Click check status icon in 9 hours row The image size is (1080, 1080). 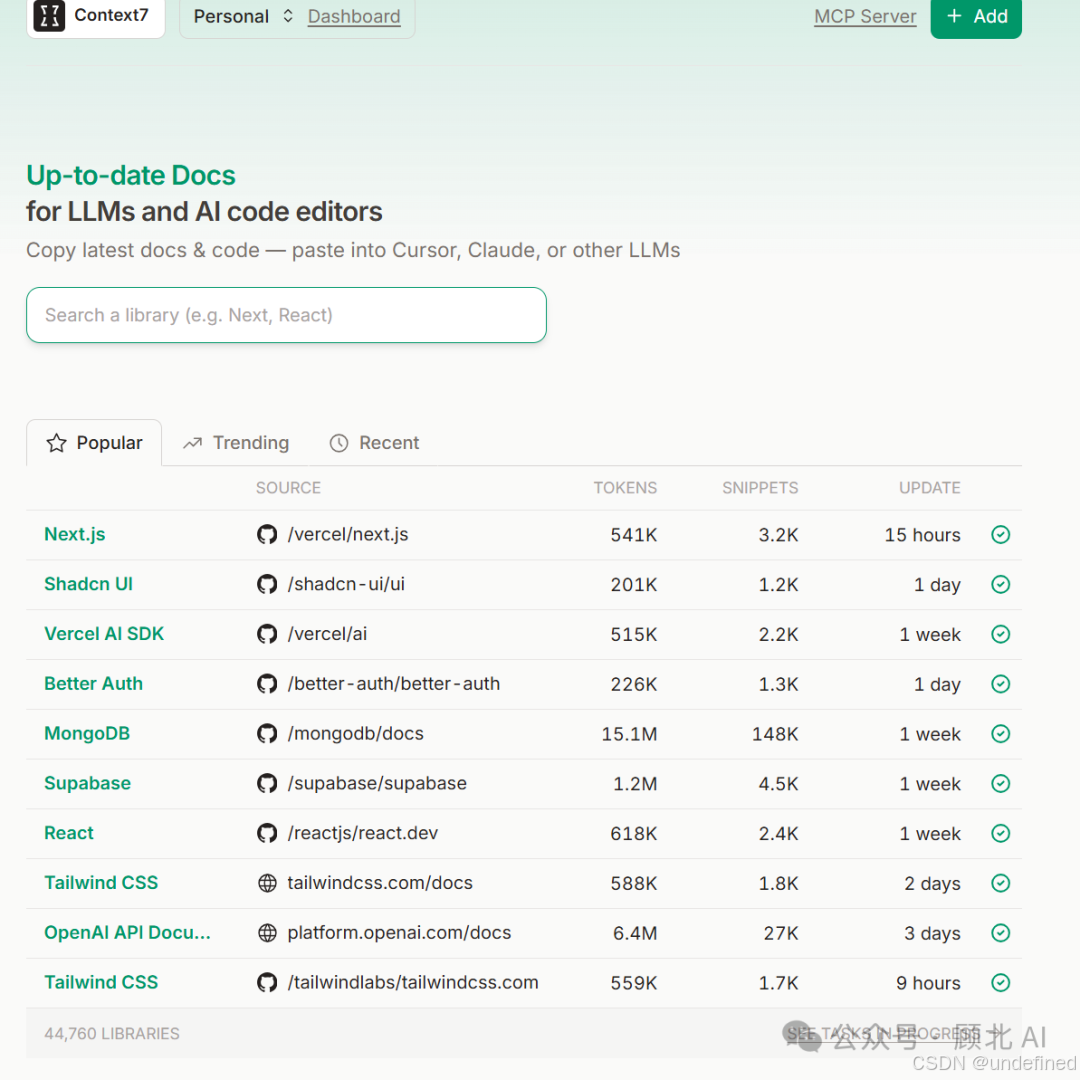coord(1000,982)
